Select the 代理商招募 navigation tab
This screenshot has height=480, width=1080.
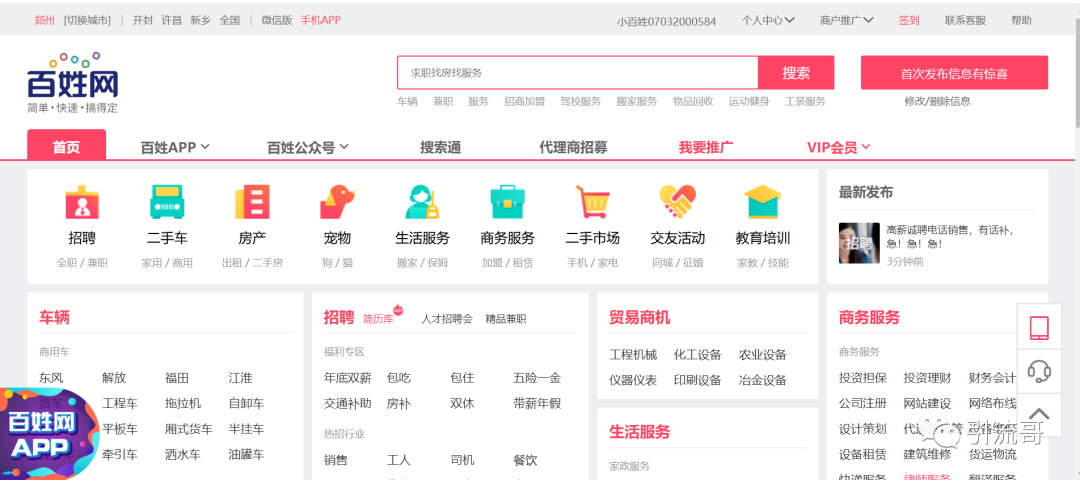click(573, 147)
